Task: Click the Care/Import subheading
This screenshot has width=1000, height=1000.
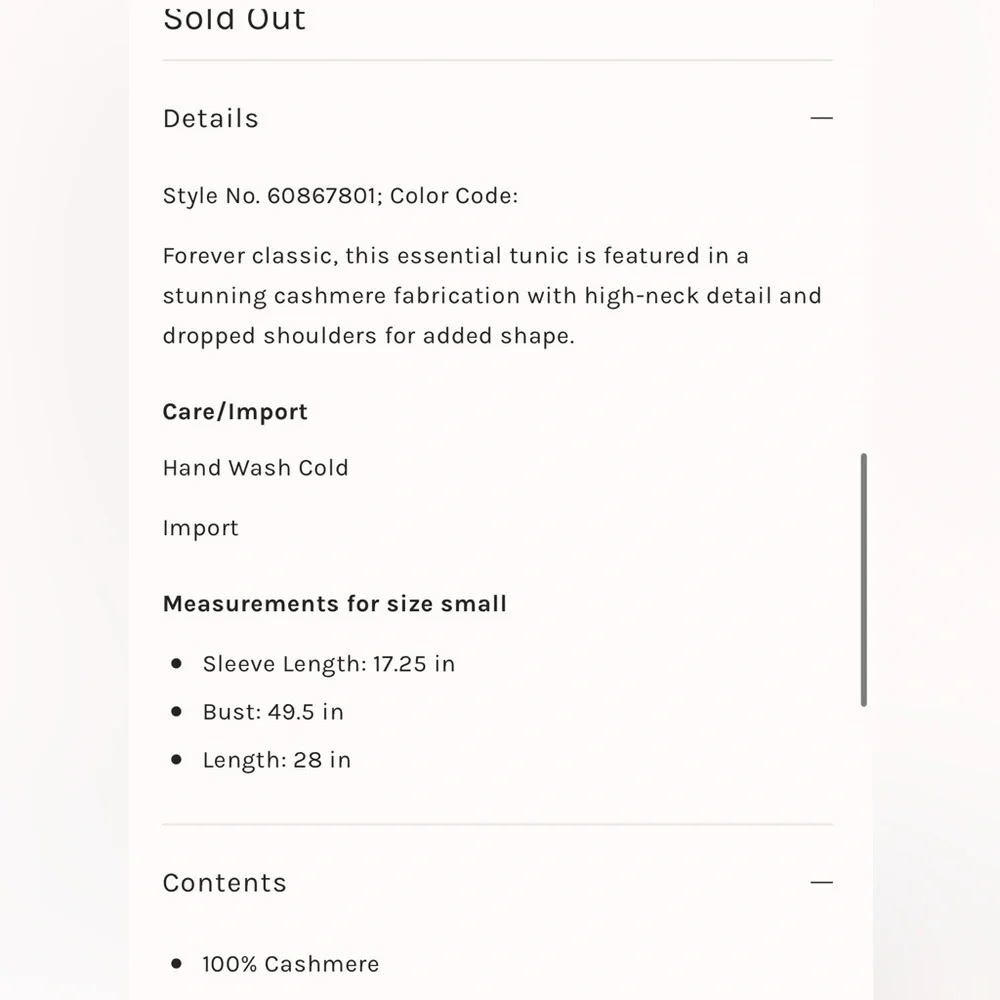Action: point(235,412)
